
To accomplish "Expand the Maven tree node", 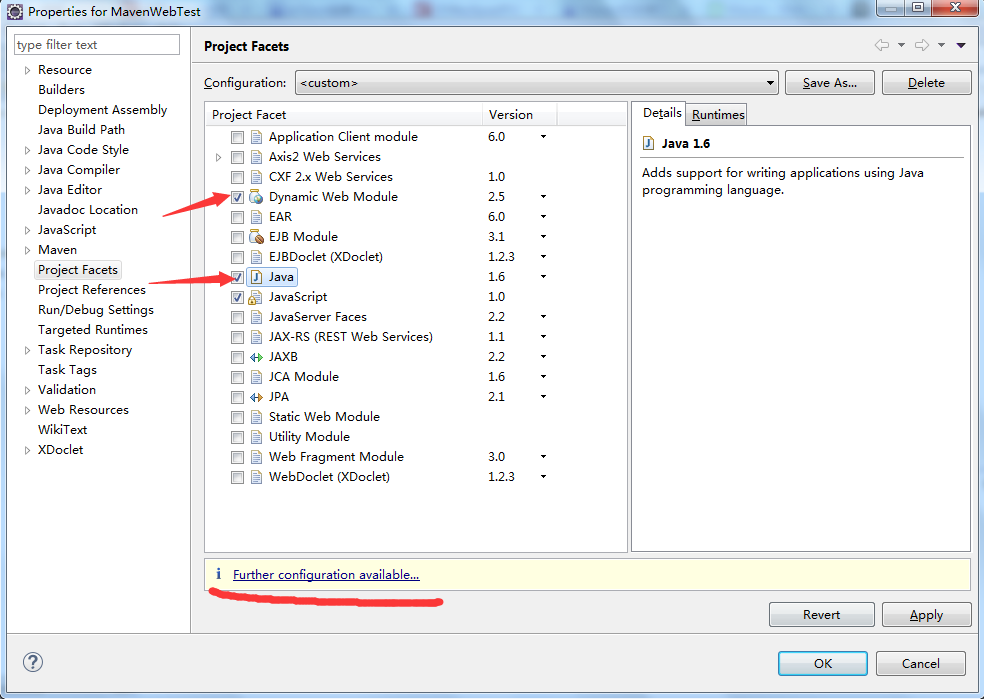I will (x=27, y=250).
